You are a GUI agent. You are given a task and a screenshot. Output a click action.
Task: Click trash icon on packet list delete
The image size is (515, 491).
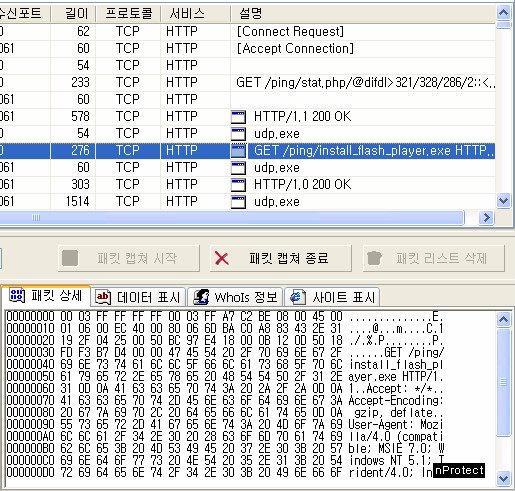point(374,258)
